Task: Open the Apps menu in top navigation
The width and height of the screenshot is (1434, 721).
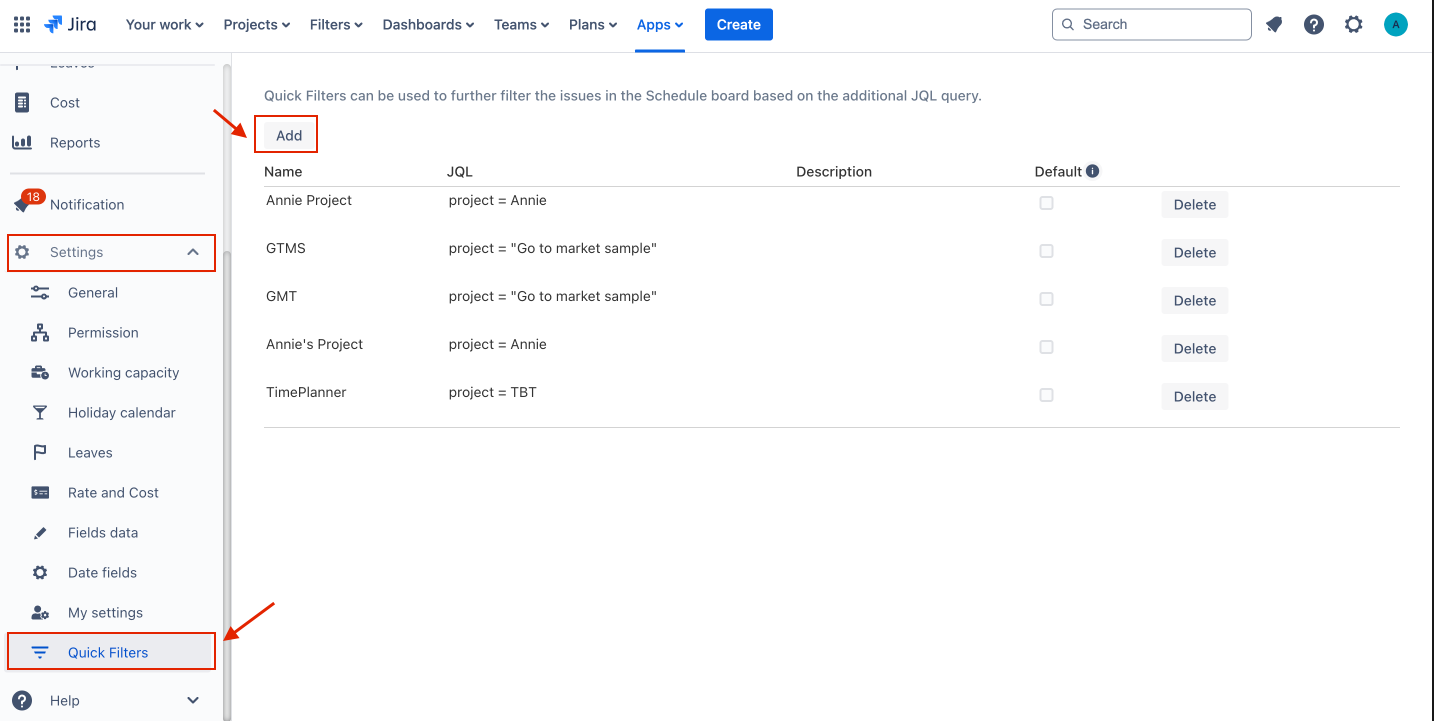Action: tap(660, 25)
